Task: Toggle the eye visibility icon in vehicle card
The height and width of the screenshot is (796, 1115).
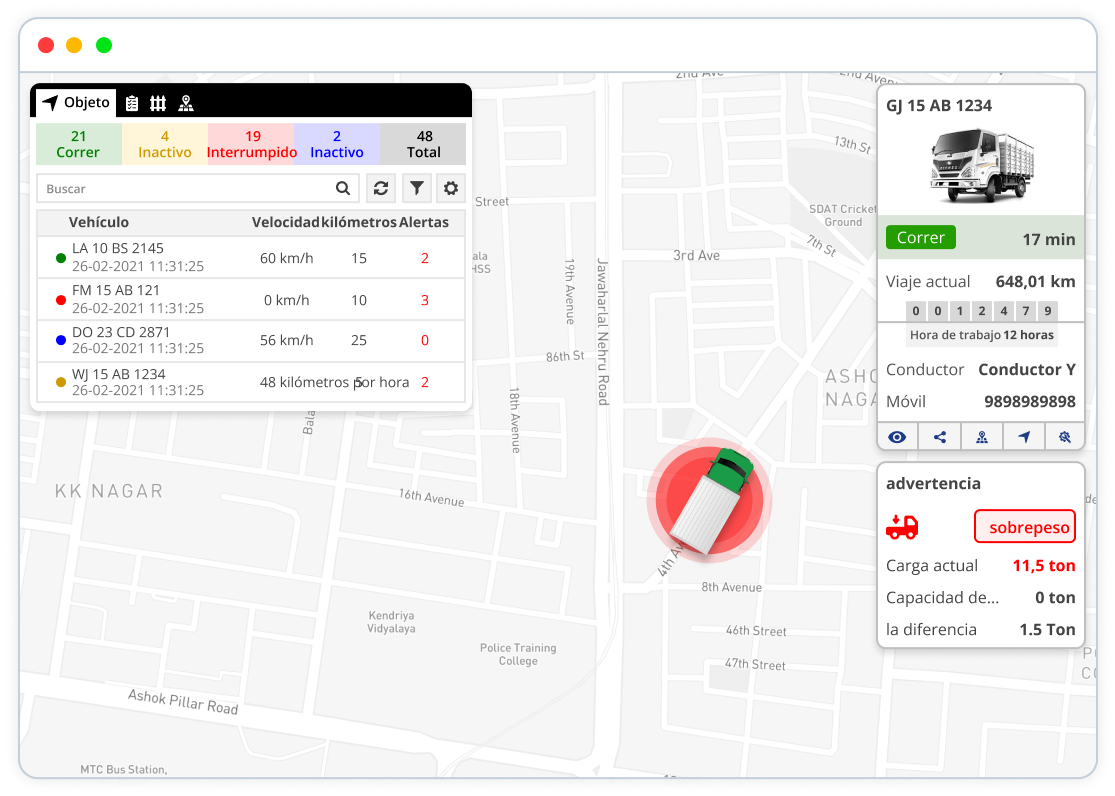Action: [898, 437]
